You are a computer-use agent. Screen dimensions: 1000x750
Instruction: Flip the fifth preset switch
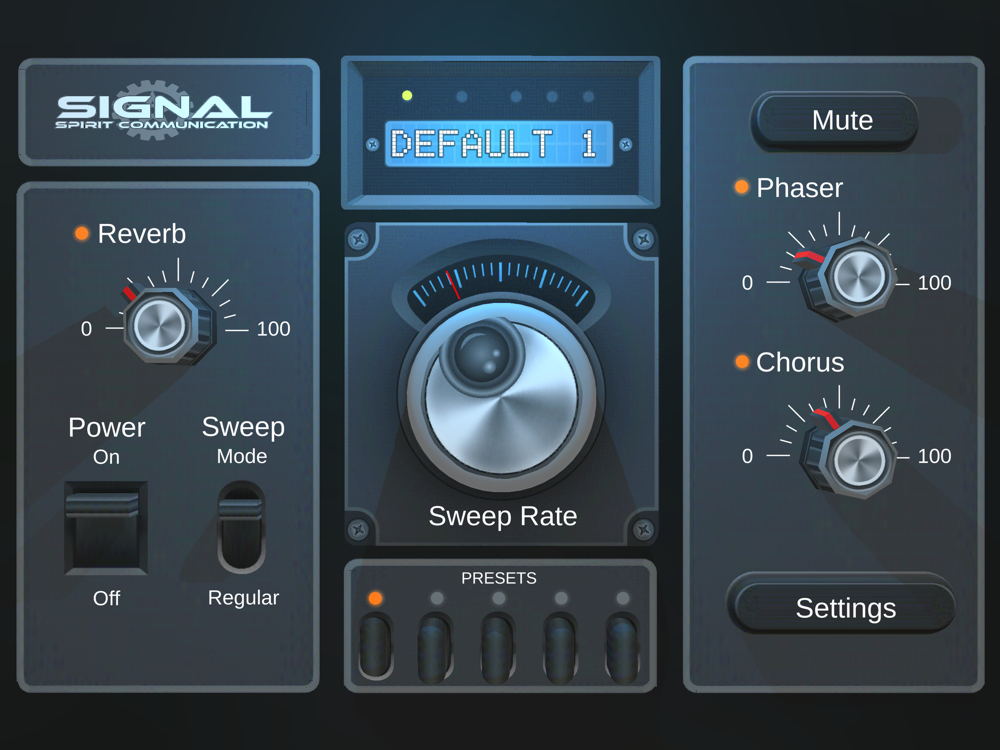click(x=622, y=648)
